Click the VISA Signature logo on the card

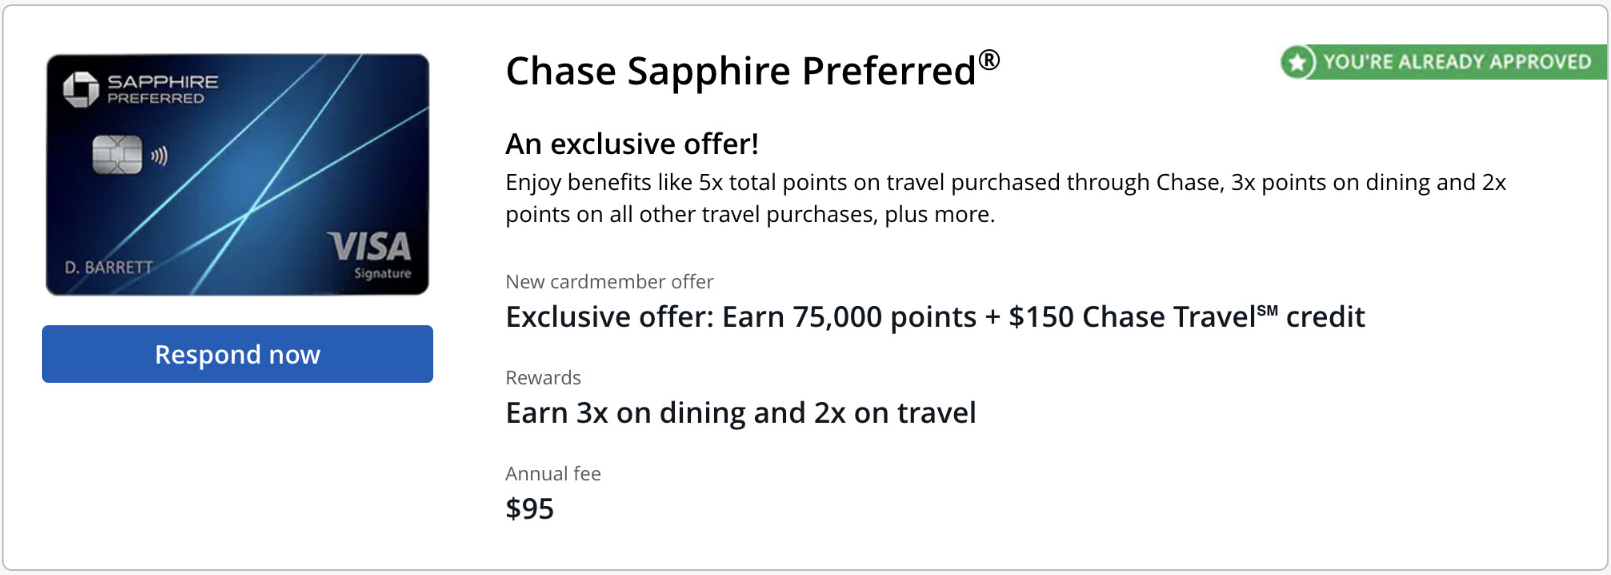(x=370, y=254)
